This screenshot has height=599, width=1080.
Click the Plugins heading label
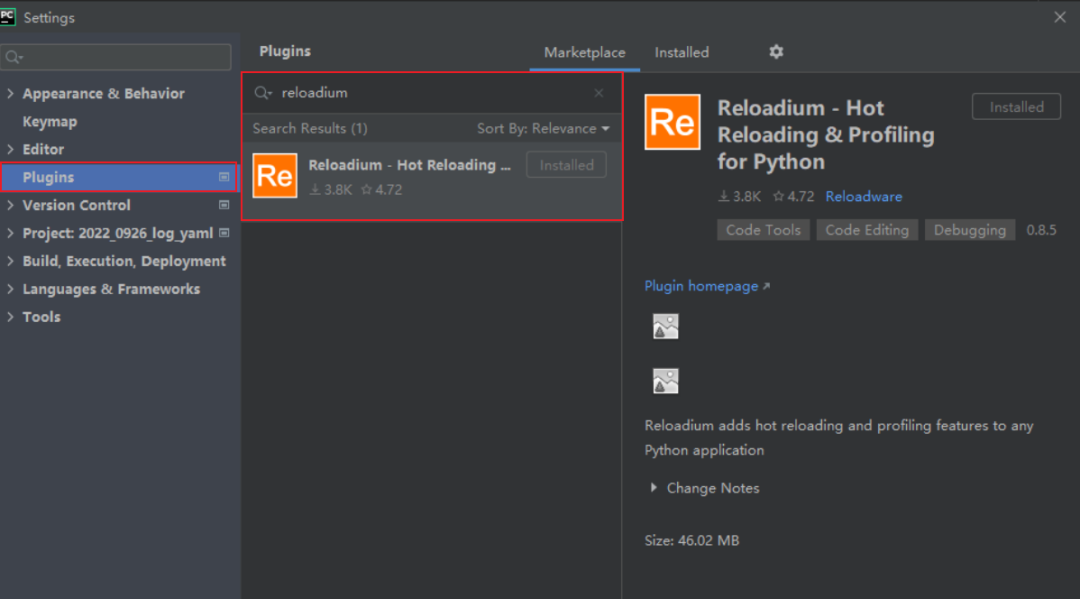point(285,52)
